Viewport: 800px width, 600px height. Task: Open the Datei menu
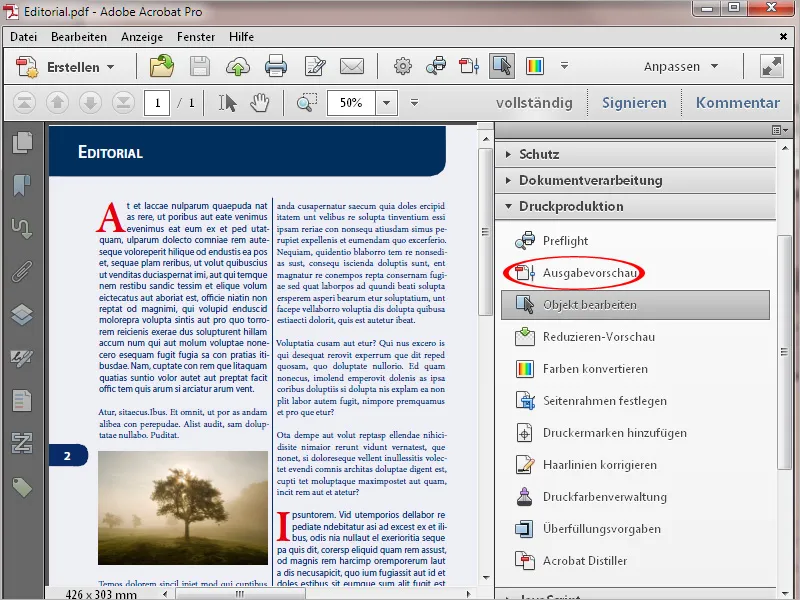(x=23, y=37)
